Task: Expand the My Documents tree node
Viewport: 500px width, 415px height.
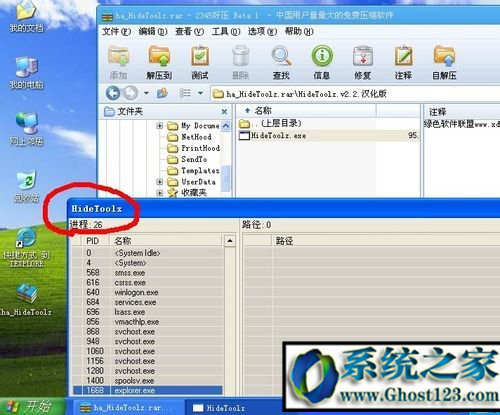Action: pos(160,126)
